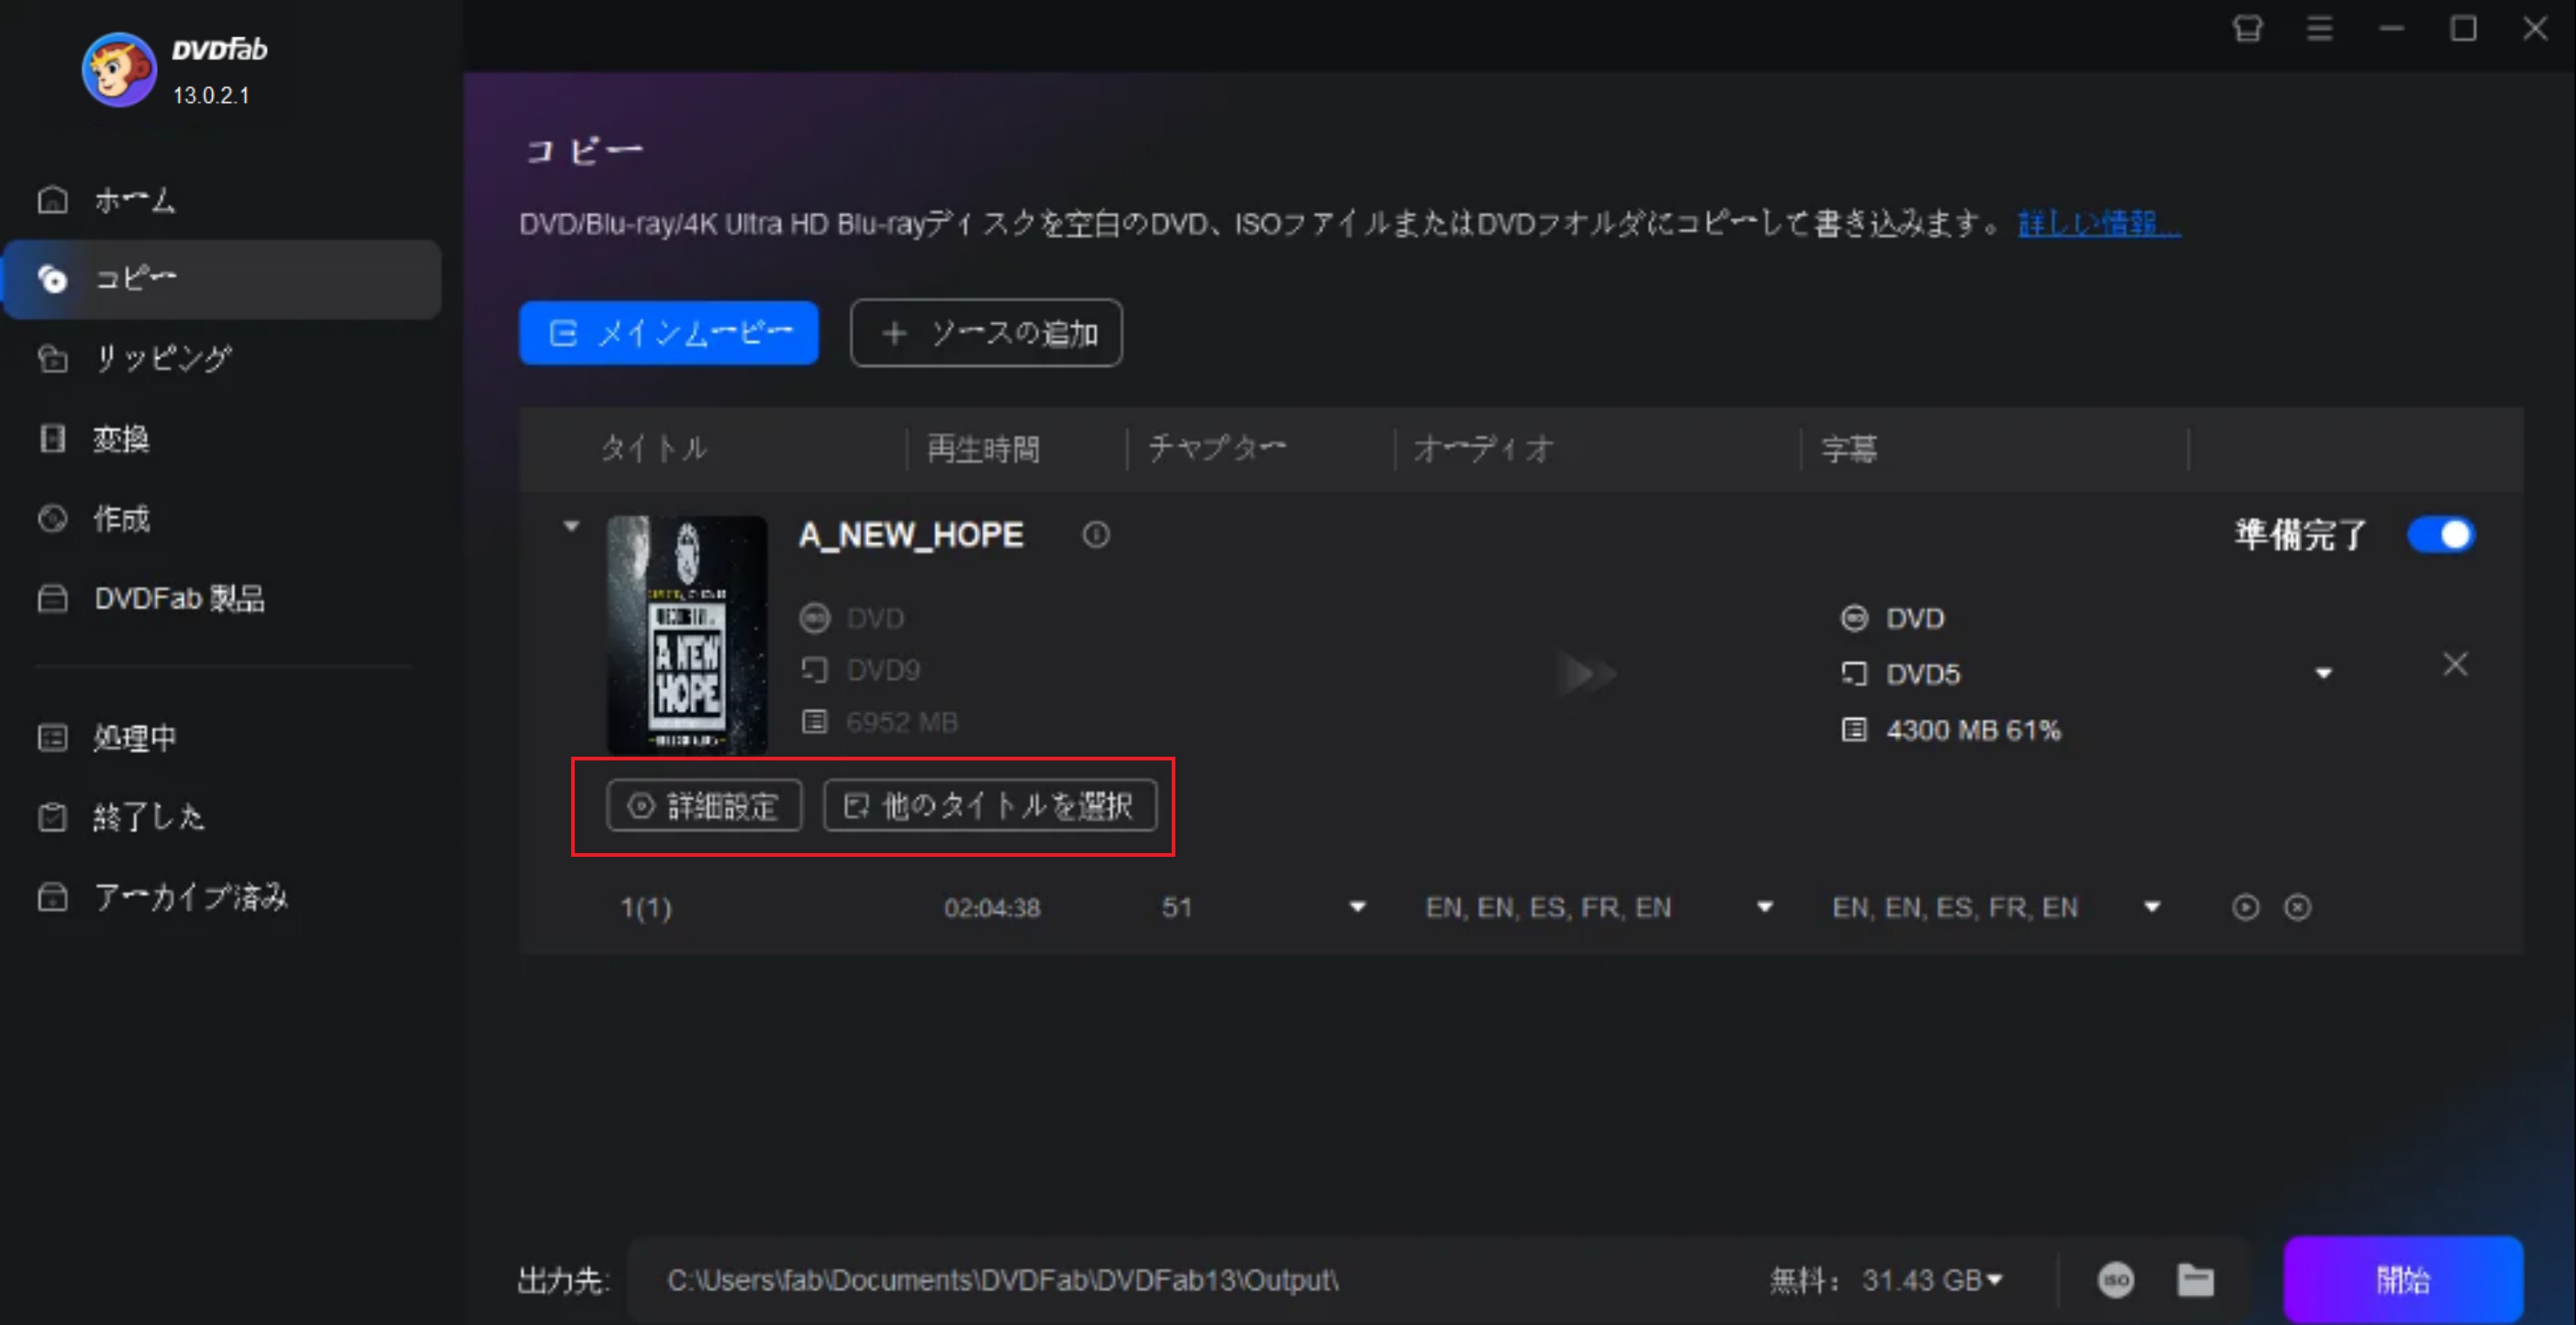Click A_NEW_HOPE cover thumbnail
The image size is (2576, 1325).
[687, 634]
